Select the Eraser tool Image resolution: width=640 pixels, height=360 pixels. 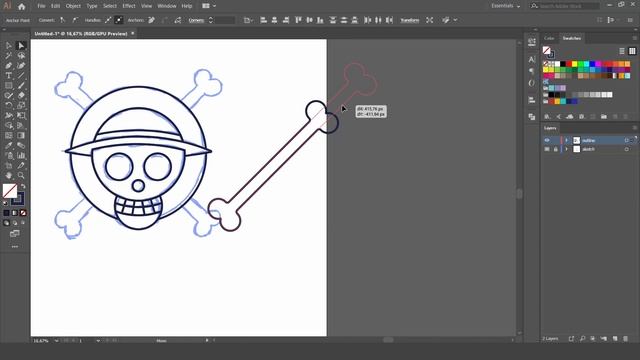point(21,96)
